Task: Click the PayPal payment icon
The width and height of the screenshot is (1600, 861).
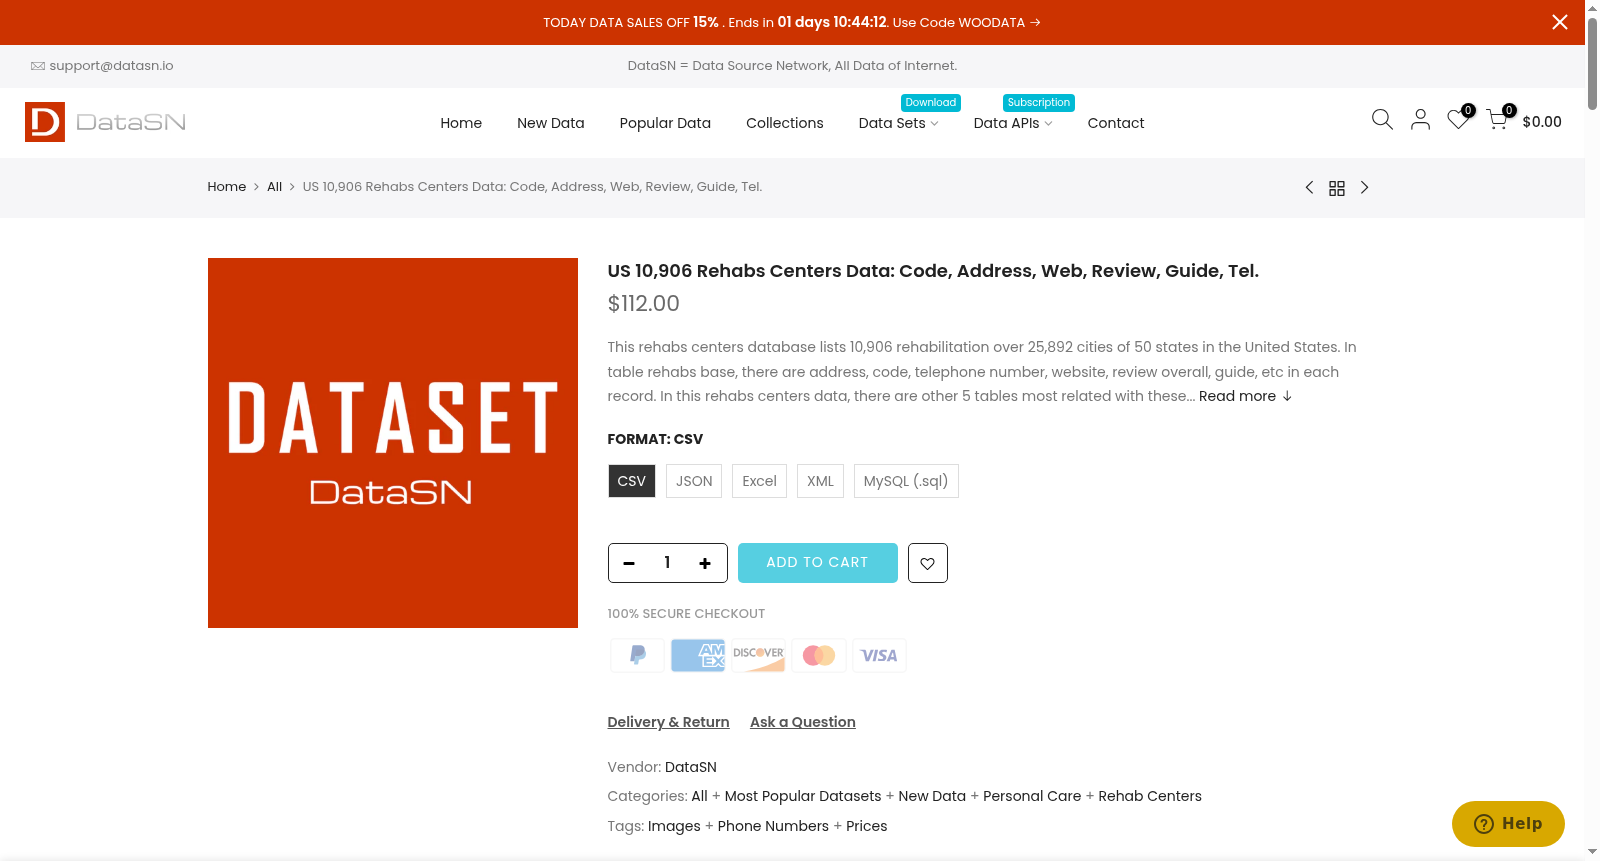Action: coord(638,656)
